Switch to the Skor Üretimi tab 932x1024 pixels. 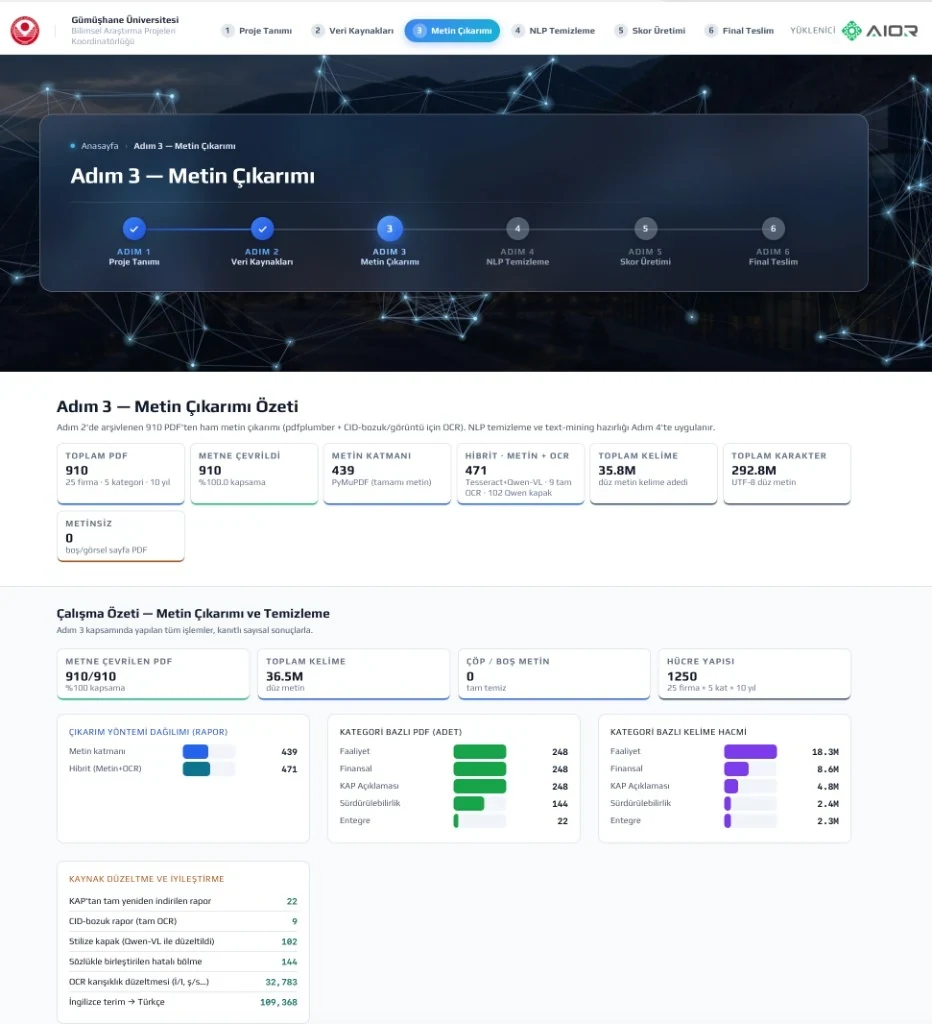click(x=651, y=31)
